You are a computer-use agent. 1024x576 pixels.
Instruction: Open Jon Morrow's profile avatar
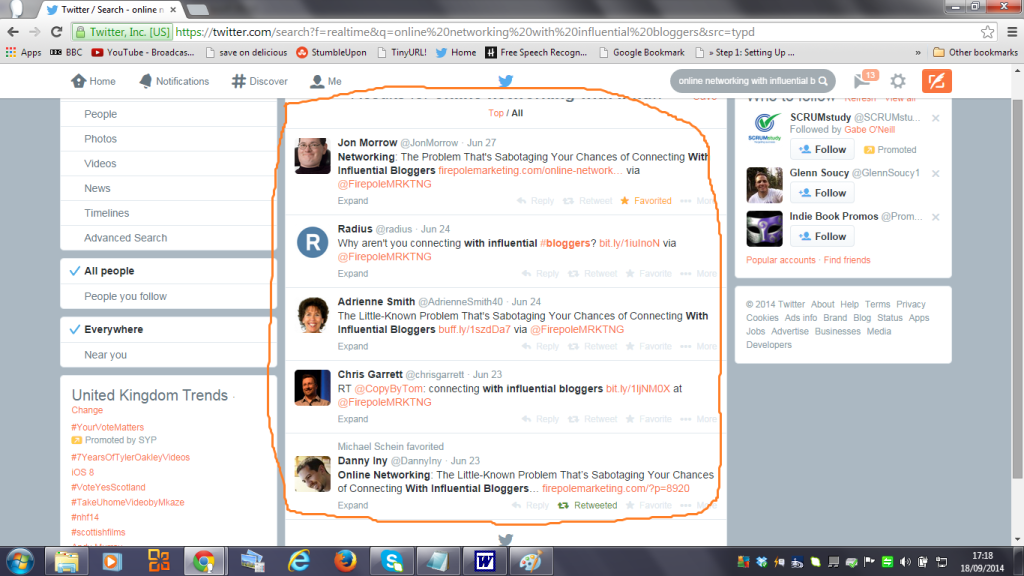[312, 156]
